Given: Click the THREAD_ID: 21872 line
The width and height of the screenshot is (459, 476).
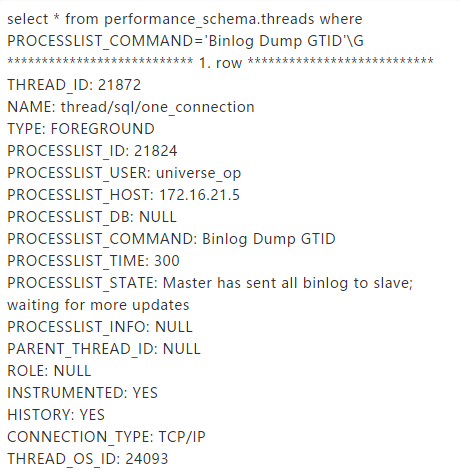Looking at the screenshot, I should [74, 85].
